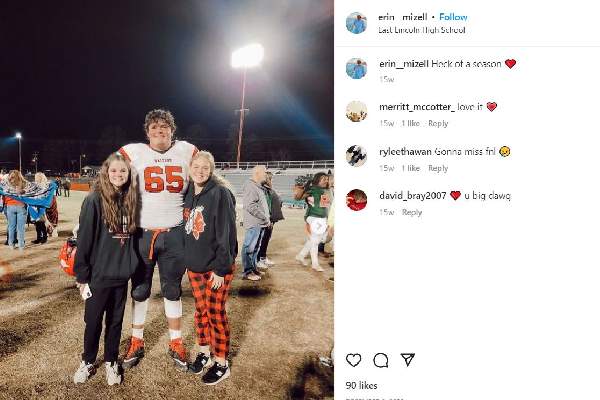This screenshot has width=600, height=400.
Task: Open david_bray2007's profile picture
Action: click(356, 199)
